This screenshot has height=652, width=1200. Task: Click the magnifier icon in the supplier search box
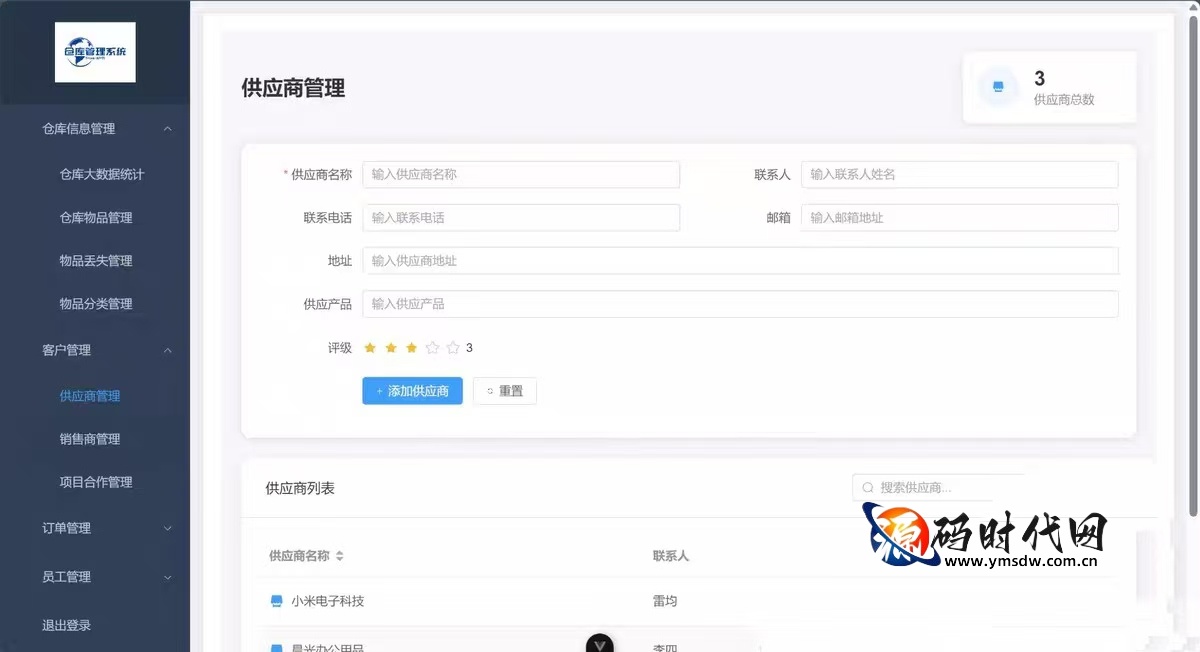click(868, 487)
